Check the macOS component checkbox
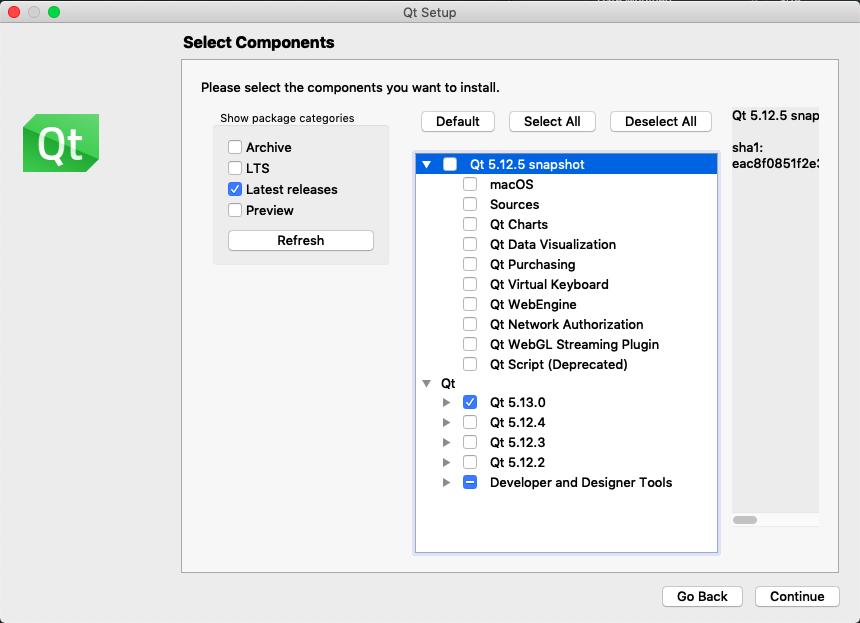This screenshot has width=860, height=623. point(470,184)
